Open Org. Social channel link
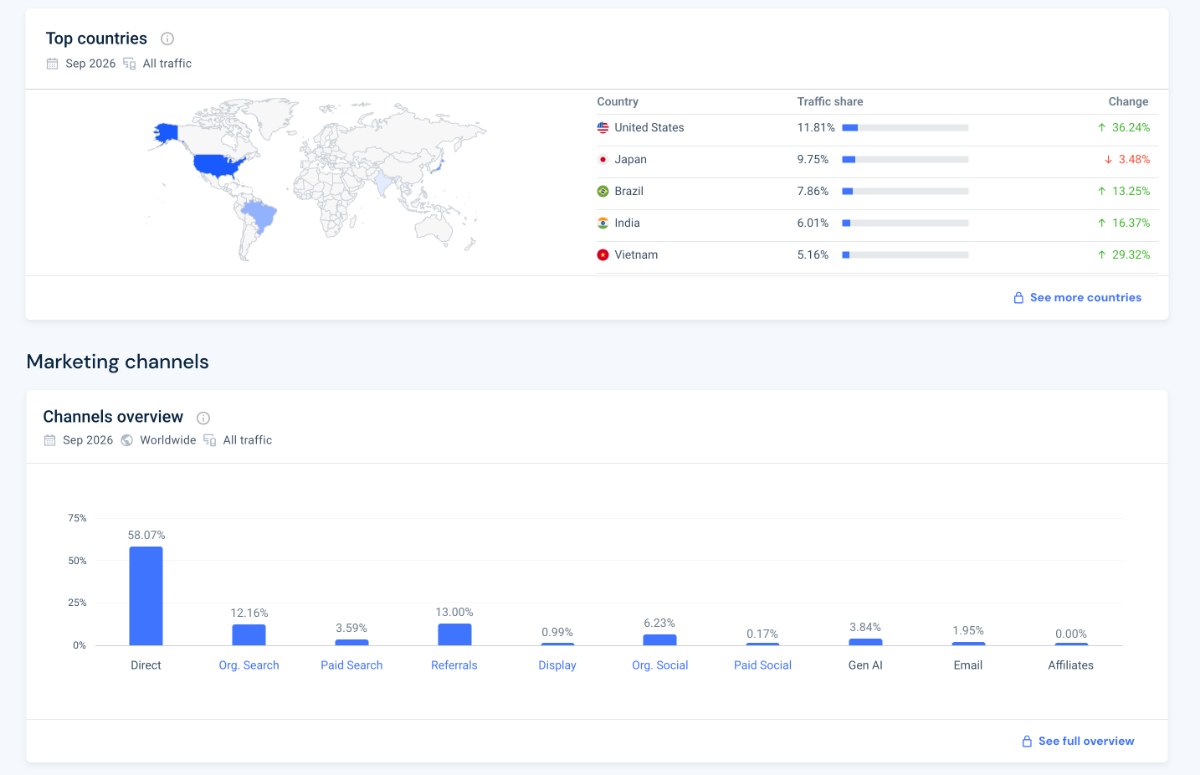 coord(660,666)
